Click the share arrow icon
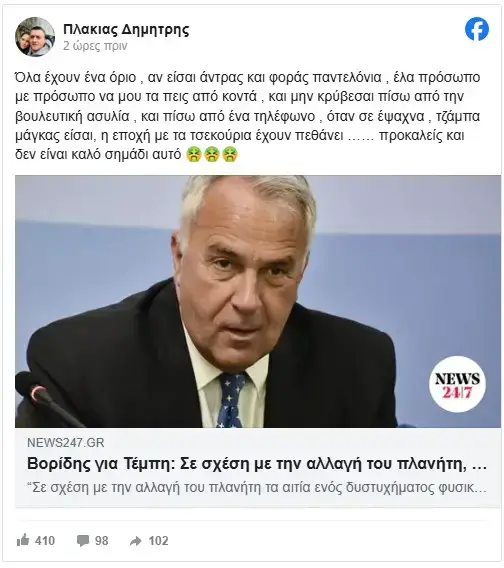Image resolution: width=504 pixels, height=568 pixels. point(136,541)
